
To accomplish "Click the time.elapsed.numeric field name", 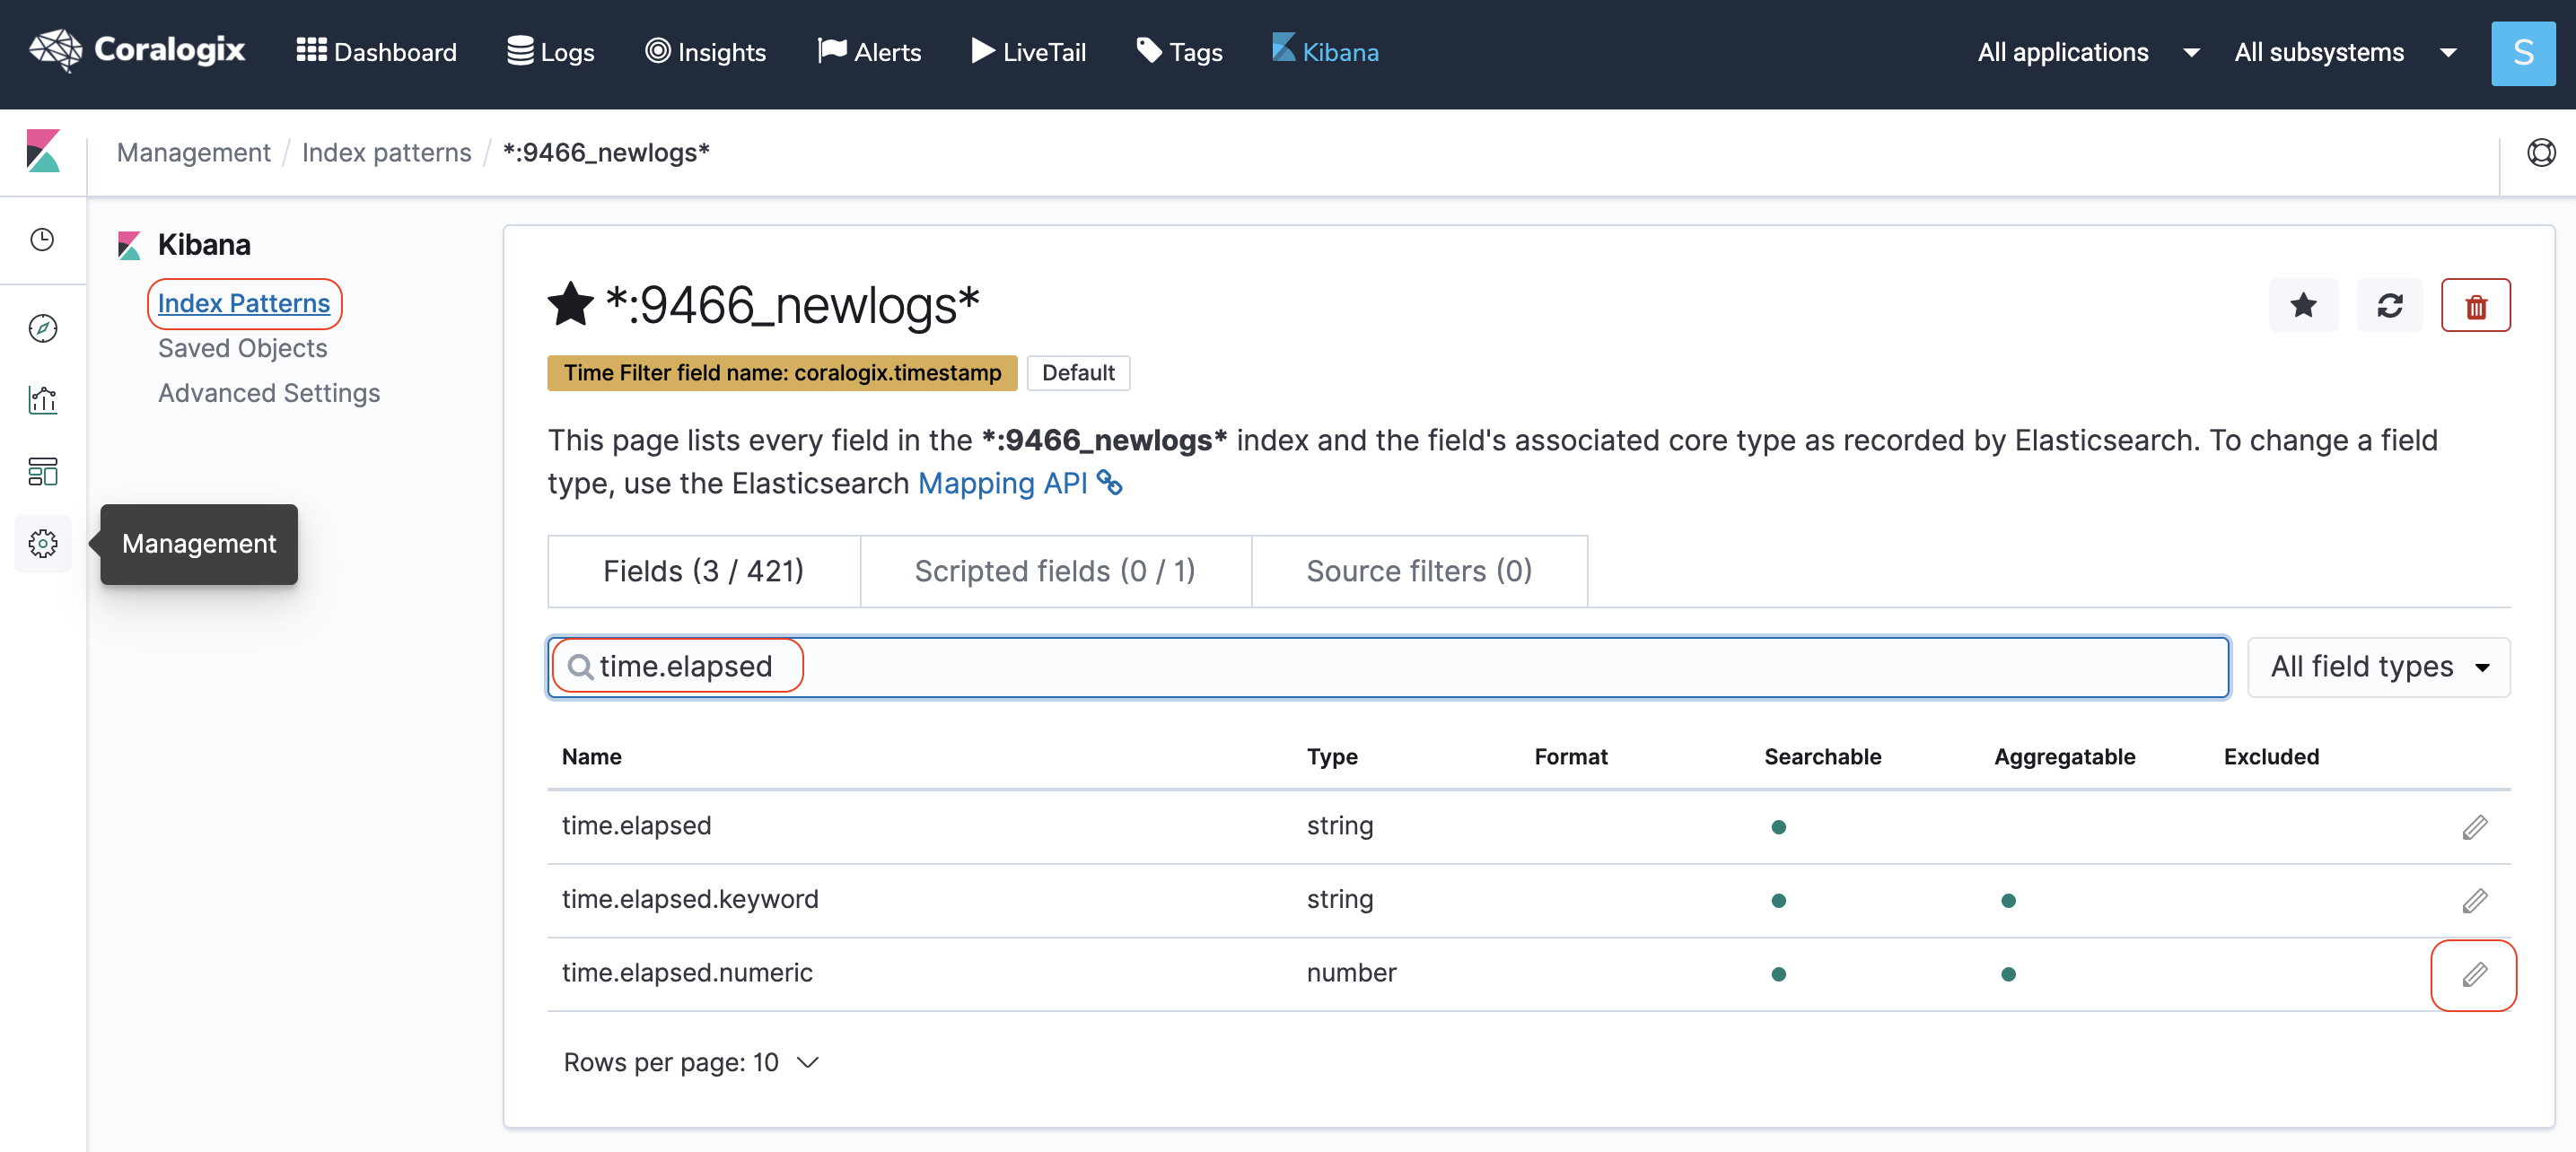I will click(x=687, y=973).
